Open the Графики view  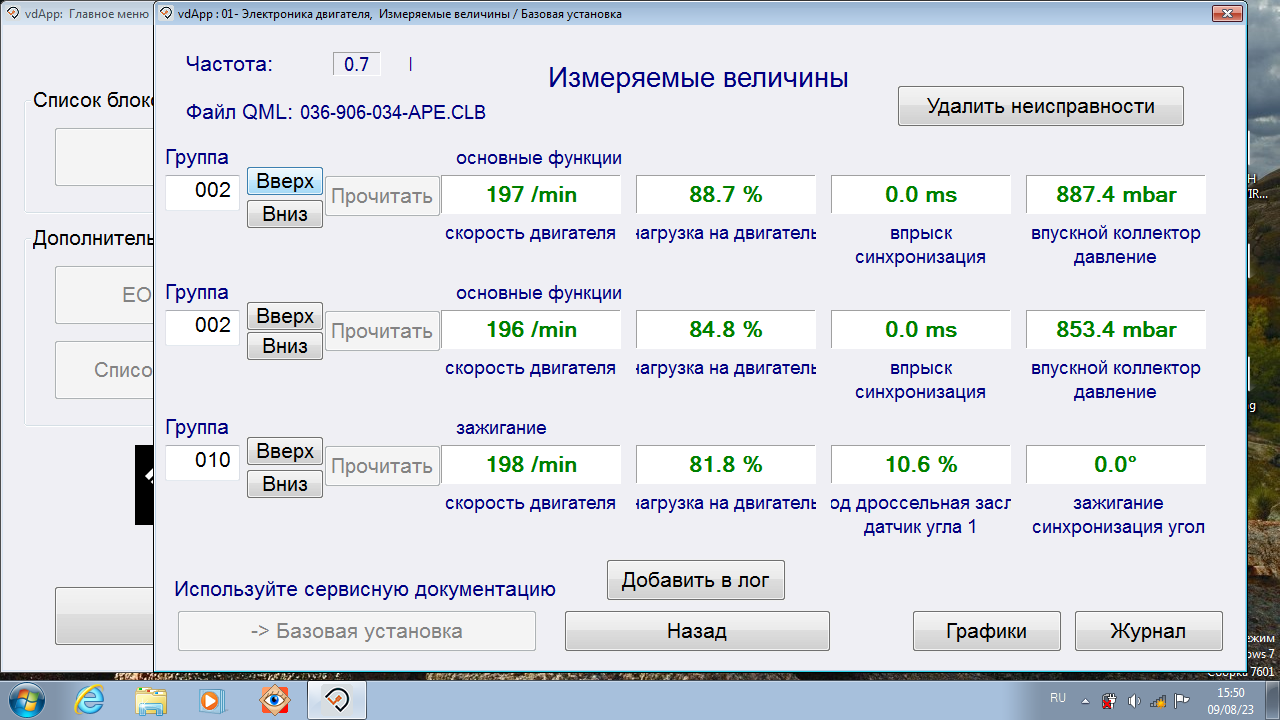click(x=986, y=631)
